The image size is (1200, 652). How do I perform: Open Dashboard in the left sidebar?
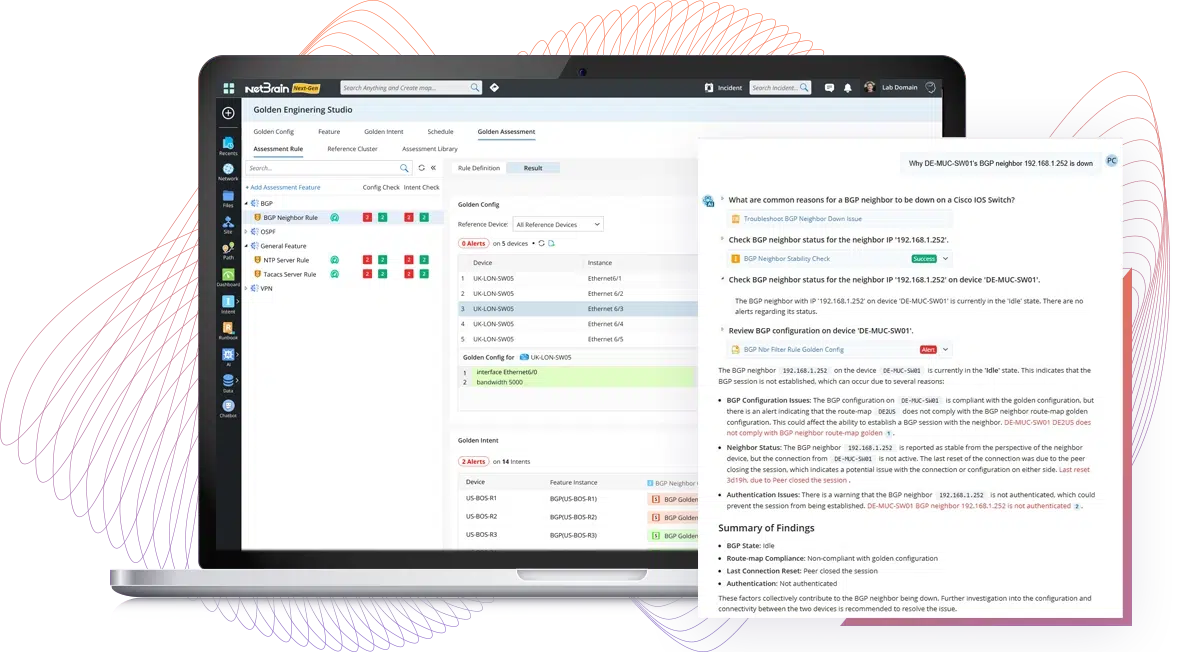228,277
